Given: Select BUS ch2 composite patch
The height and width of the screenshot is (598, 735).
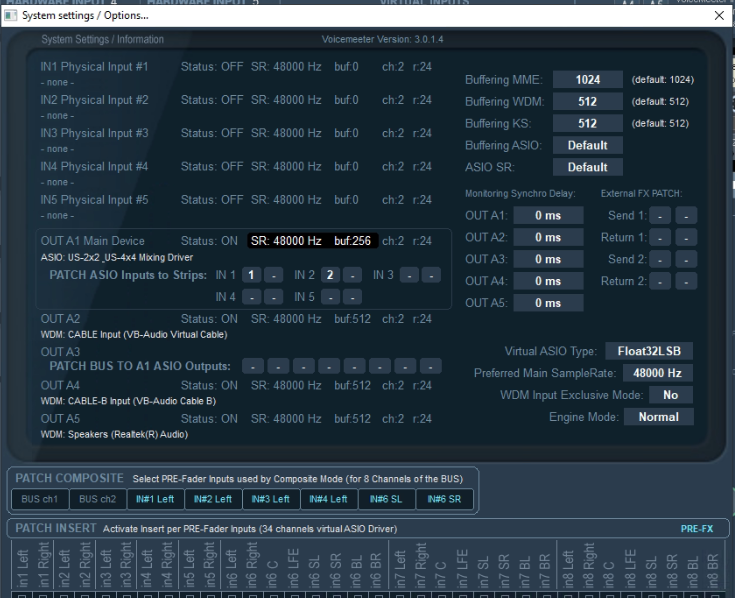Looking at the screenshot, I should (x=98, y=499).
